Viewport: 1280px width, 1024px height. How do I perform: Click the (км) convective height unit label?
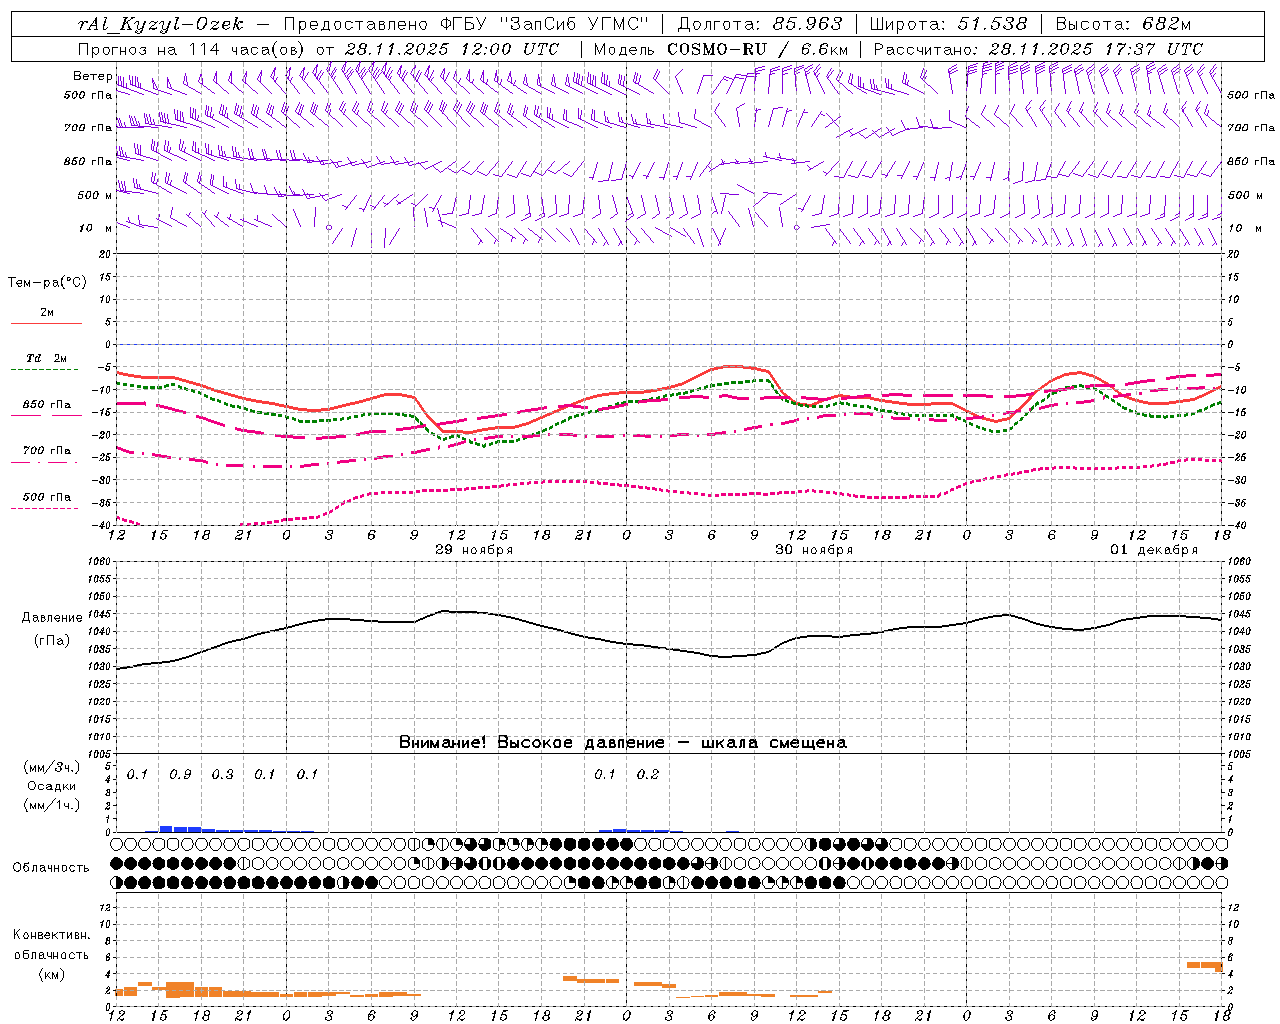tap(51, 974)
